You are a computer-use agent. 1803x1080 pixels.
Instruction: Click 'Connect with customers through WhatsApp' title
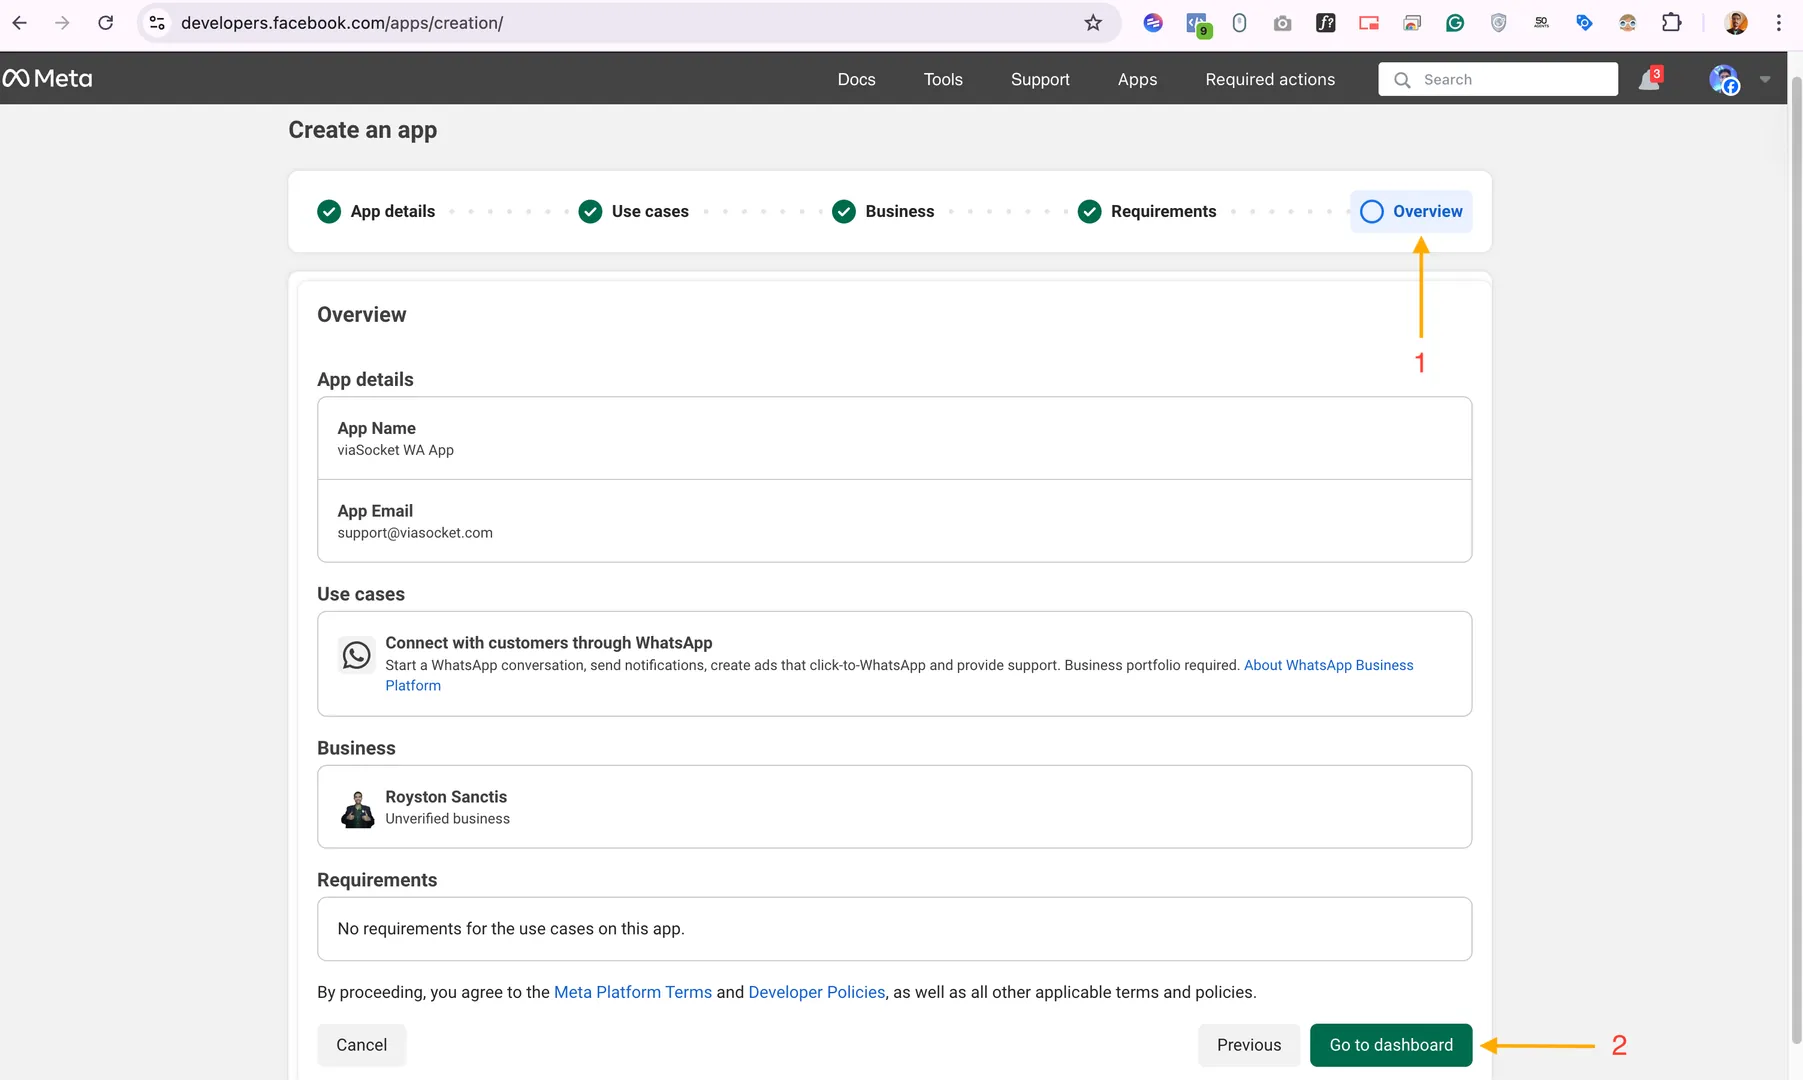pos(549,643)
